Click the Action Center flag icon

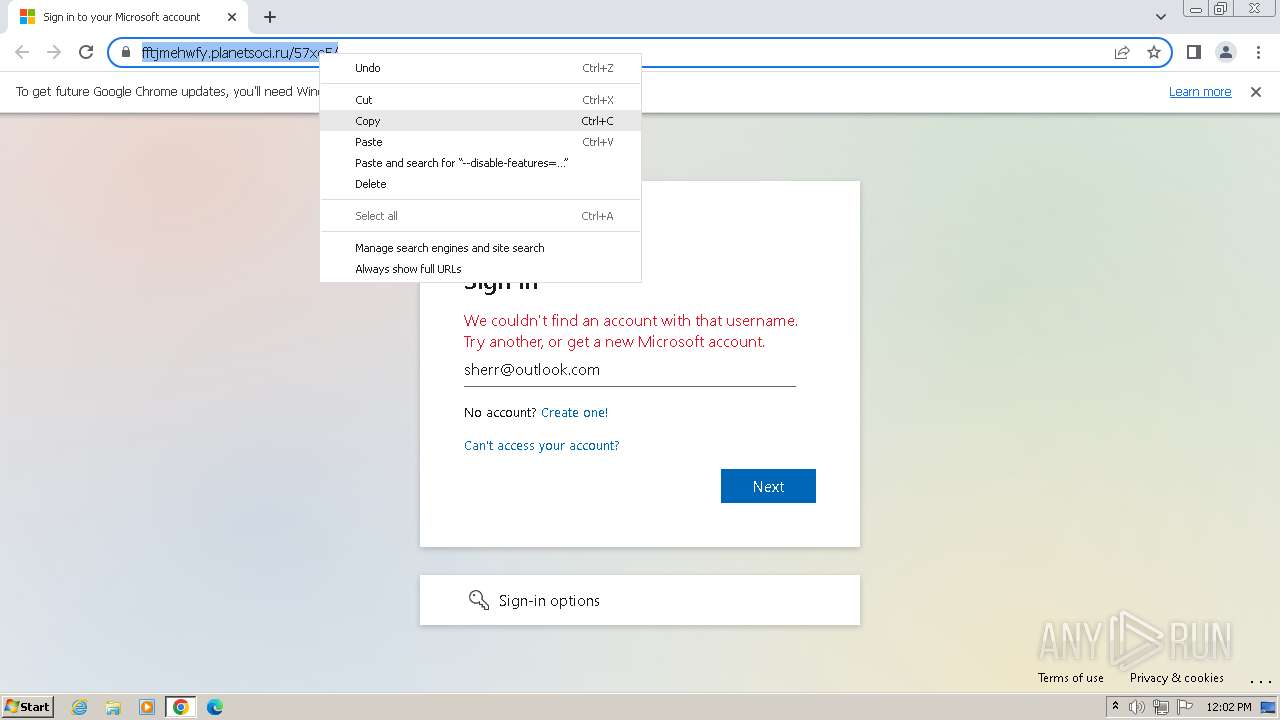[1183, 707]
